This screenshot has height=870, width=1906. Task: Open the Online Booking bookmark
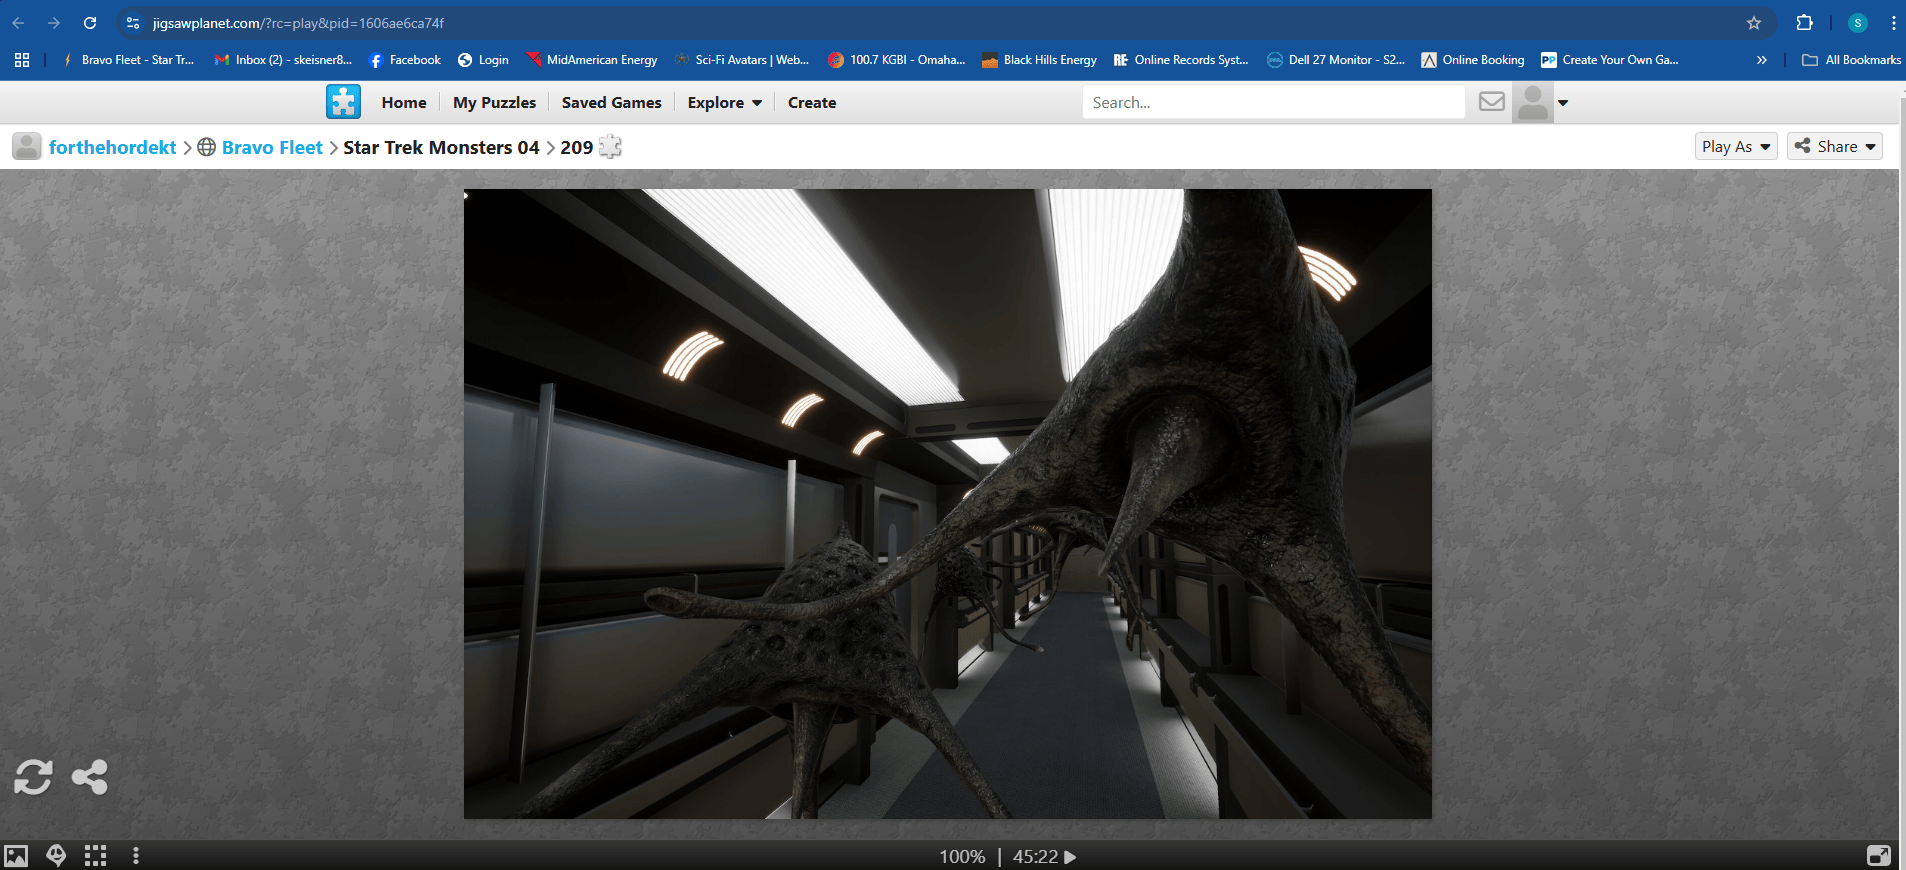(1473, 60)
